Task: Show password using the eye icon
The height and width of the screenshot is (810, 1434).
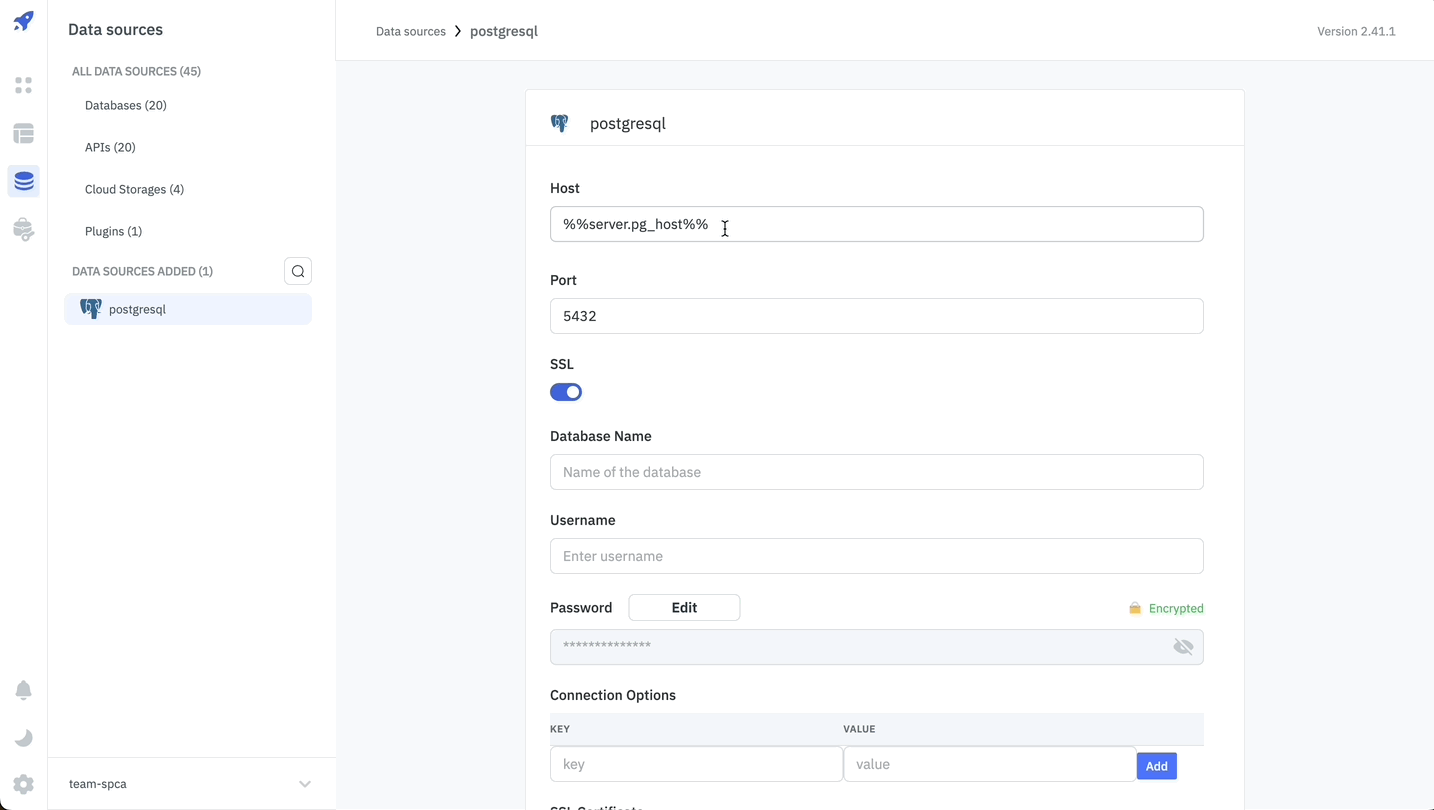Action: [1183, 647]
